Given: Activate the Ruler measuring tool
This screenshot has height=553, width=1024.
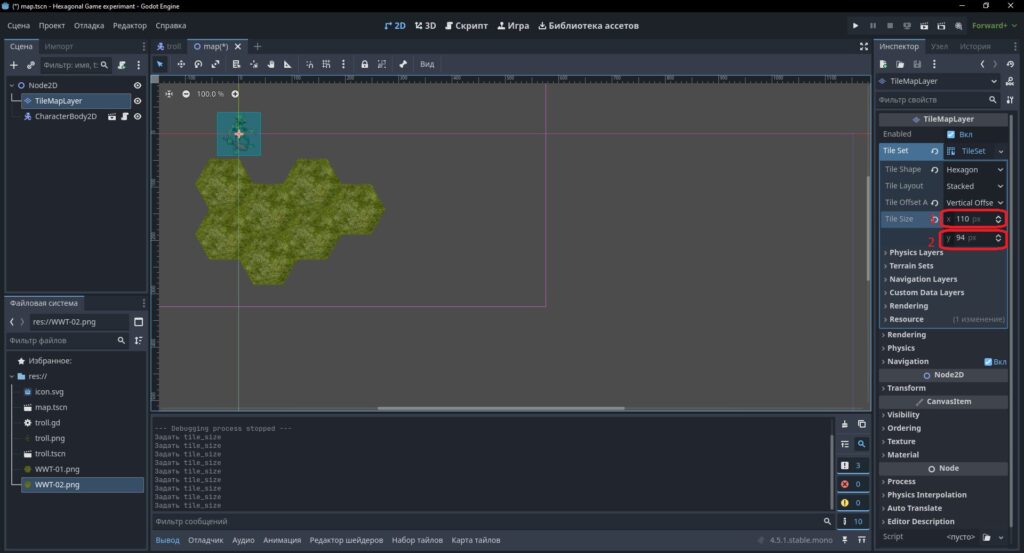Looking at the screenshot, I should click(287, 64).
